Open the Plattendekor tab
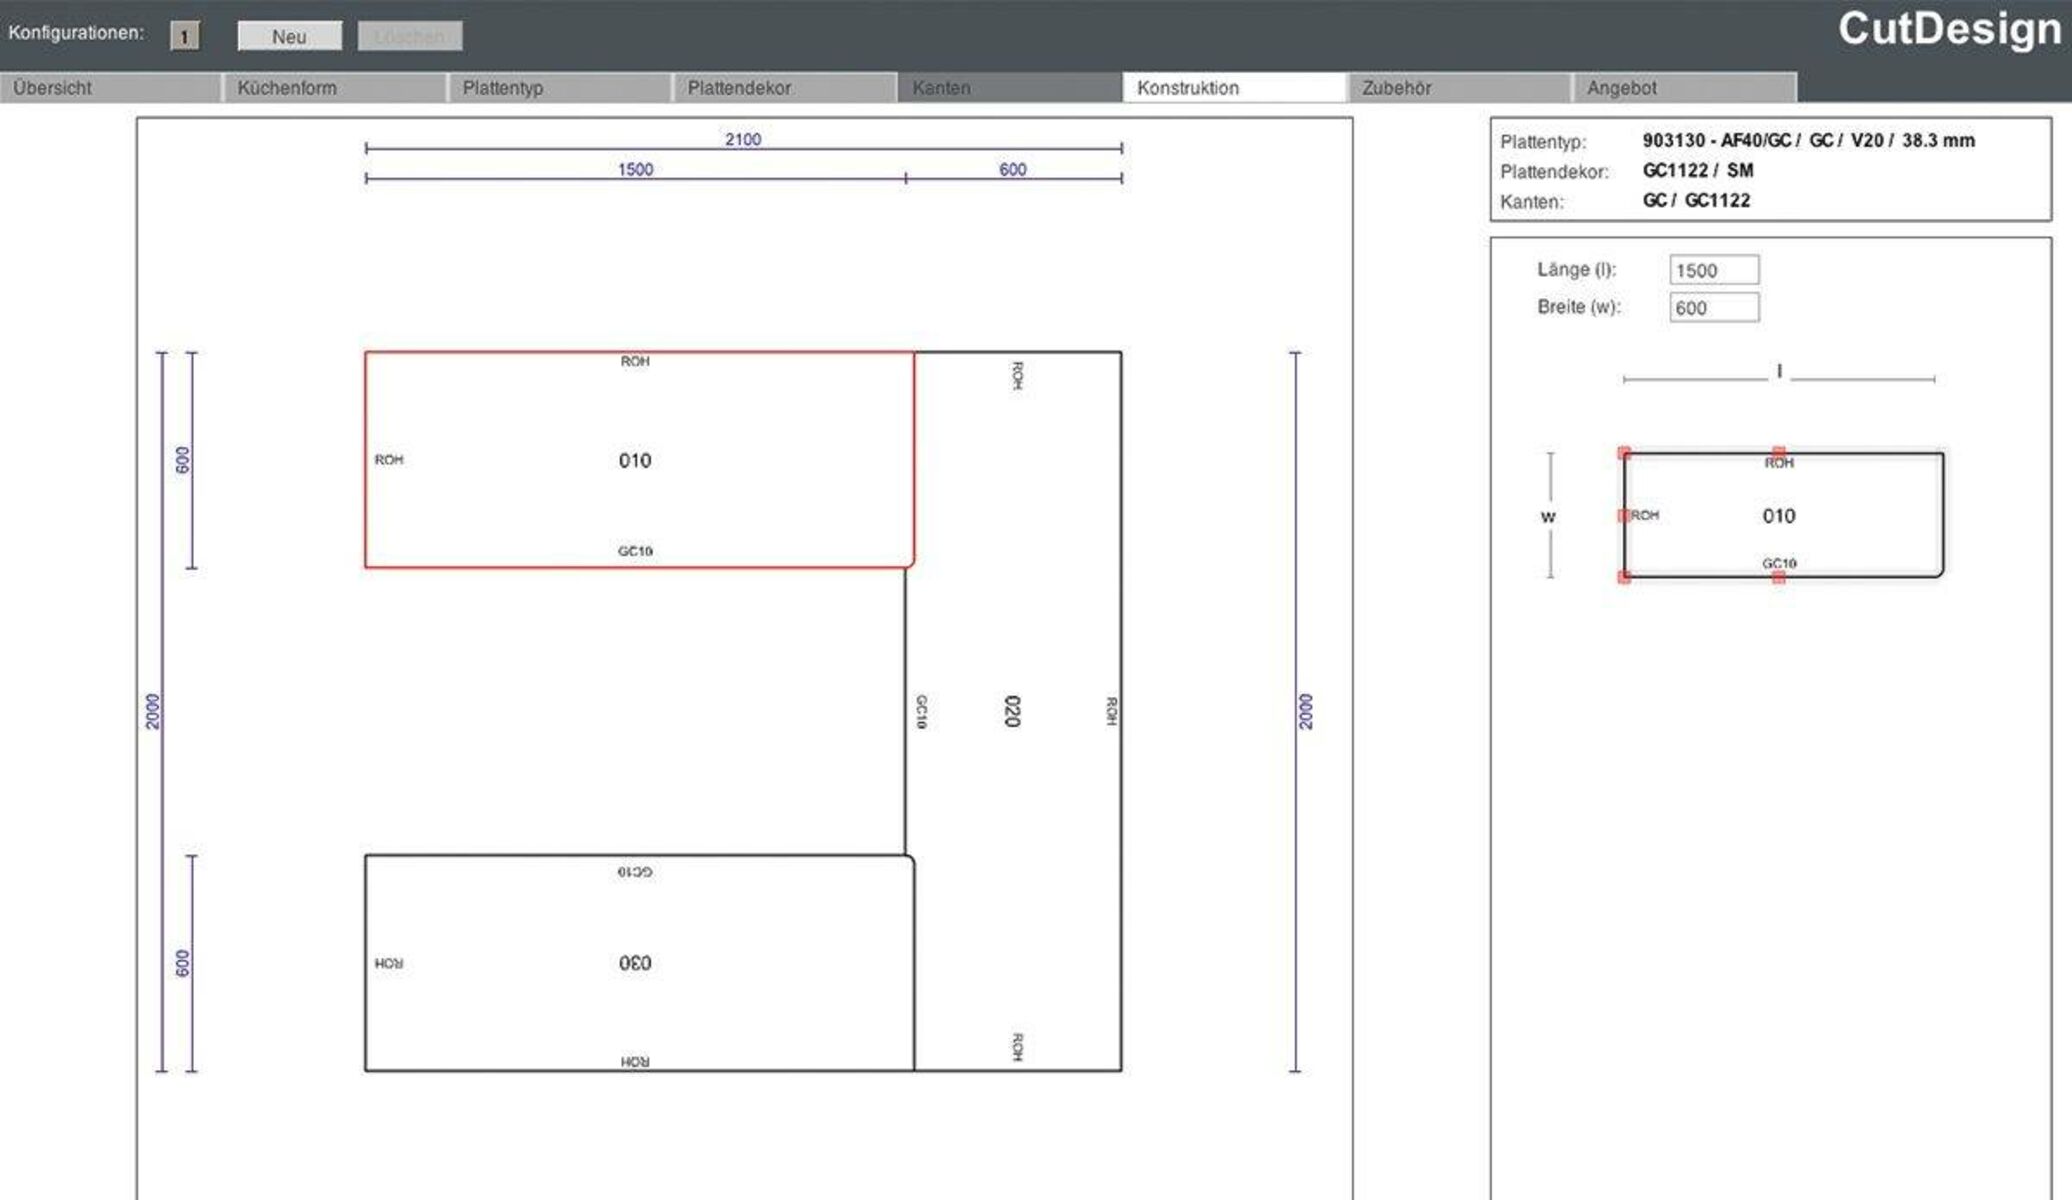The width and height of the screenshot is (2072, 1200). 783,88
